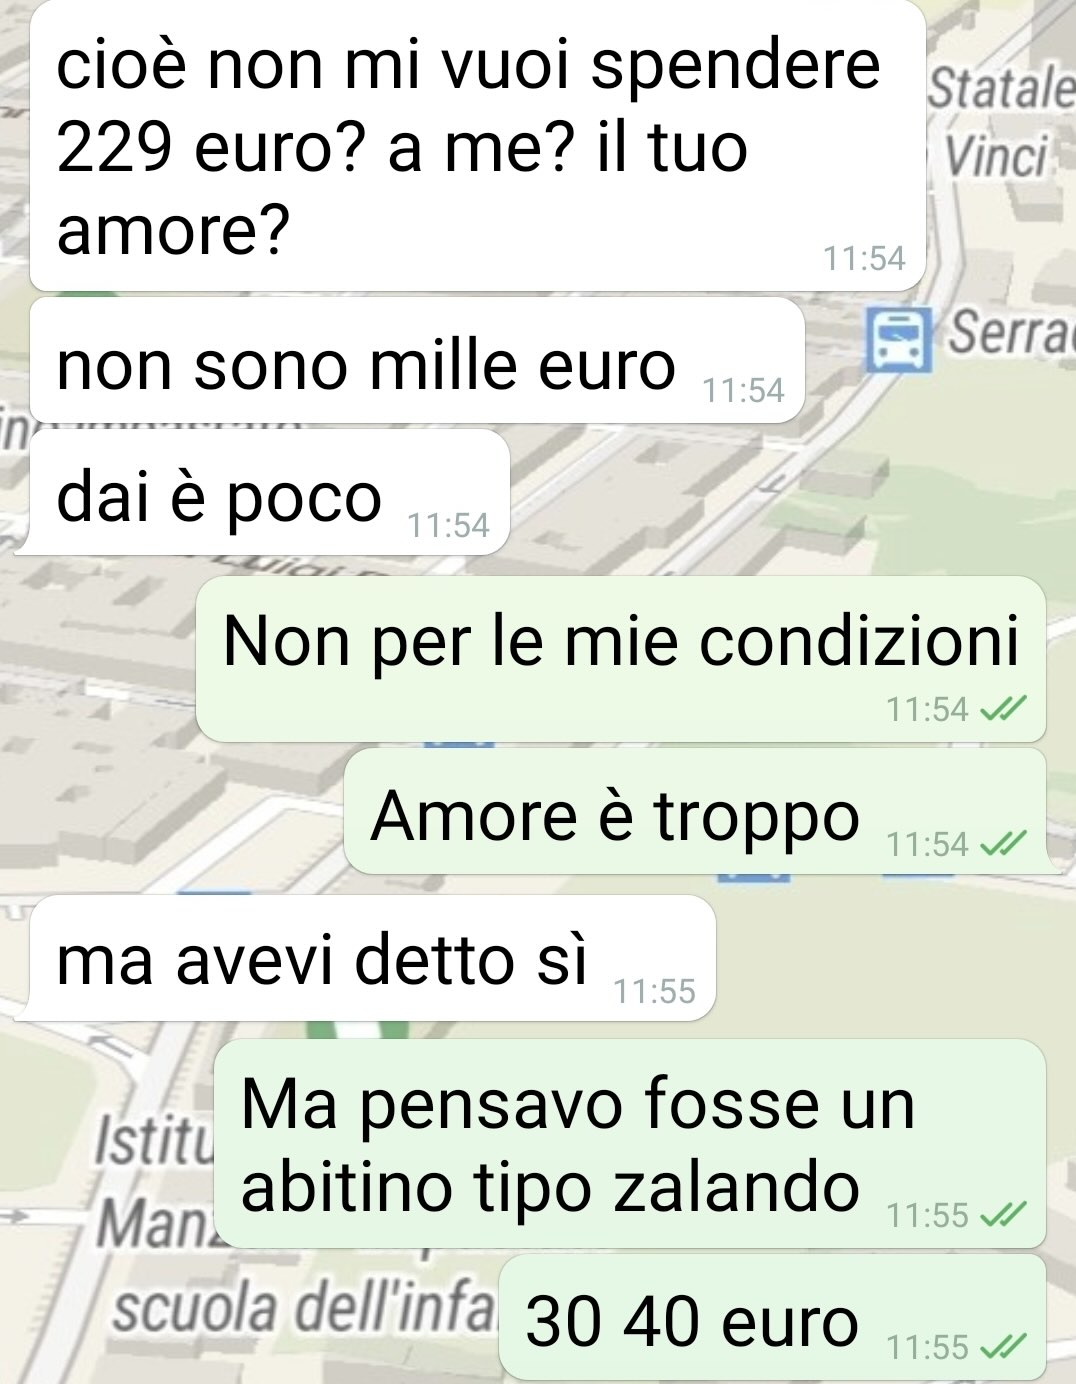Tap read checkmarks on 'Amore è troppo'
The image size is (1076, 1384).
click(x=999, y=845)
